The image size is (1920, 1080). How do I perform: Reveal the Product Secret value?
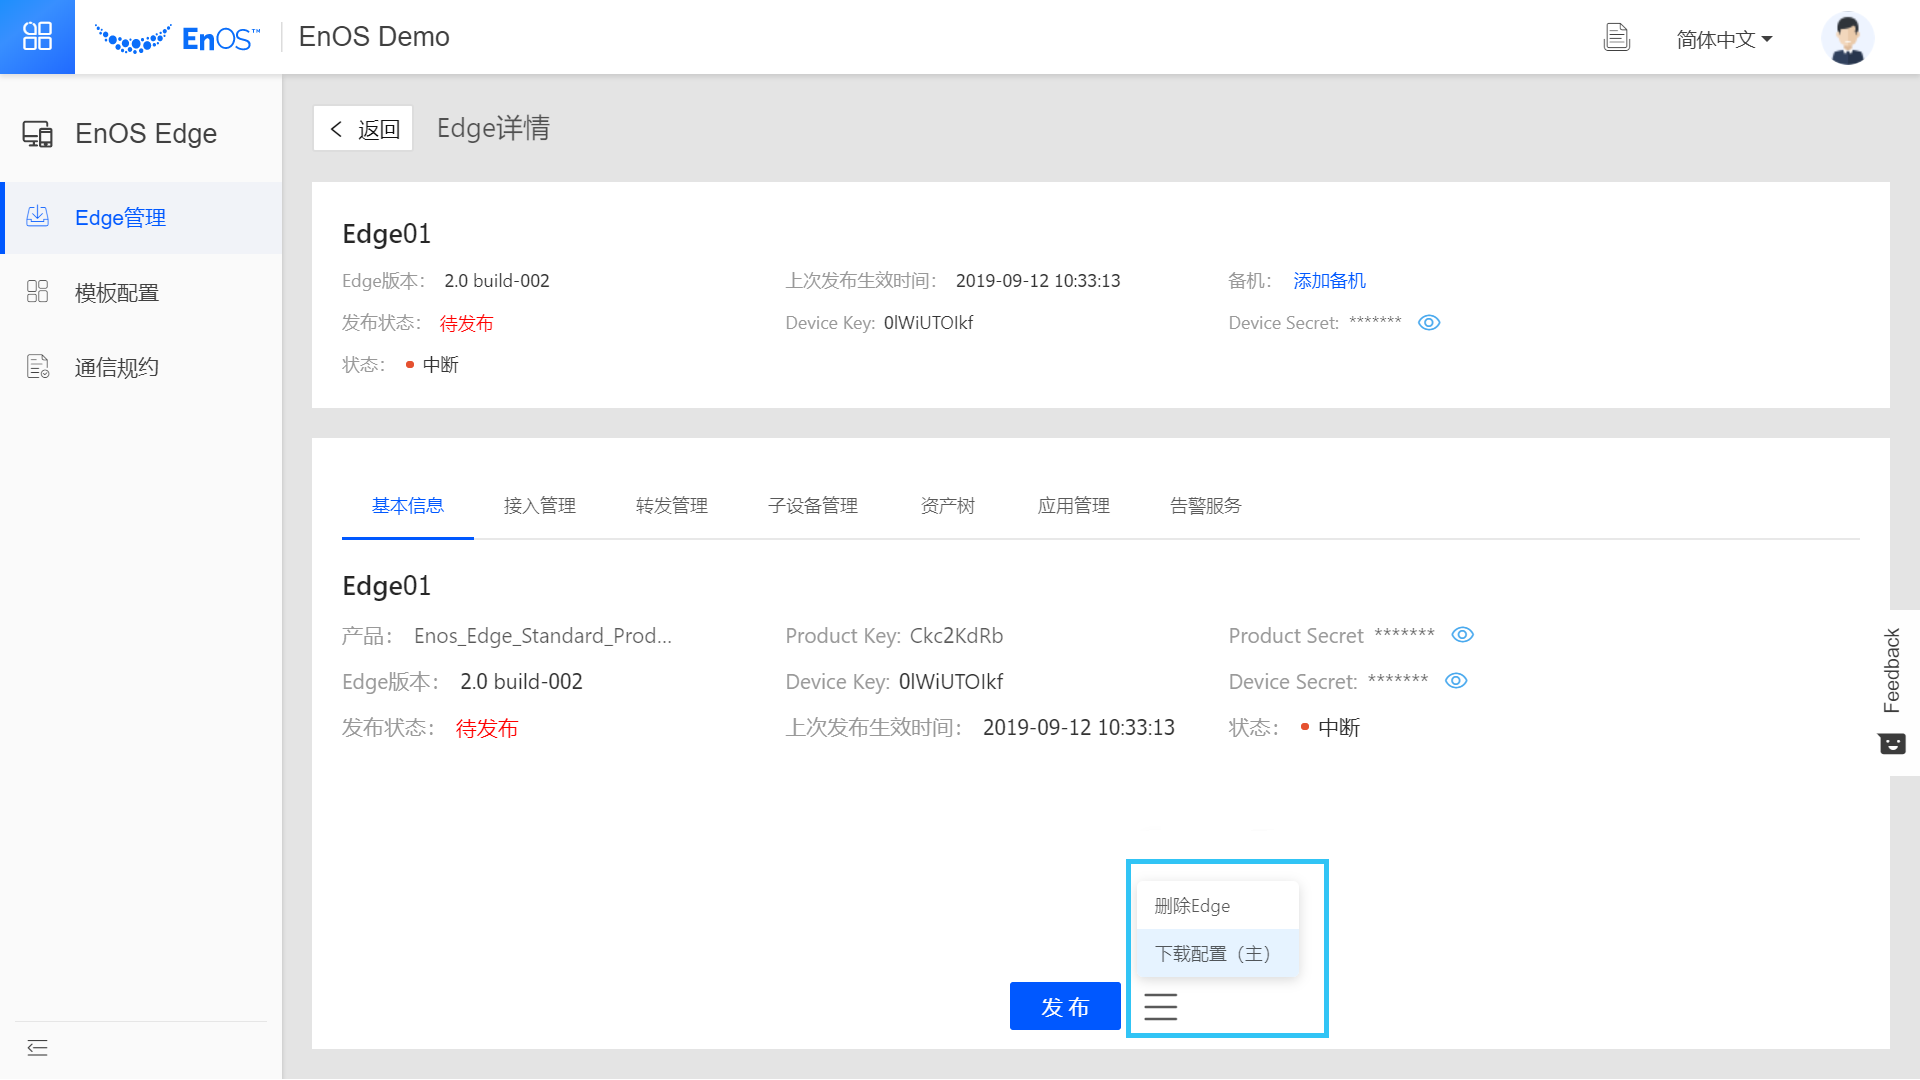(x=1462, y=635)
